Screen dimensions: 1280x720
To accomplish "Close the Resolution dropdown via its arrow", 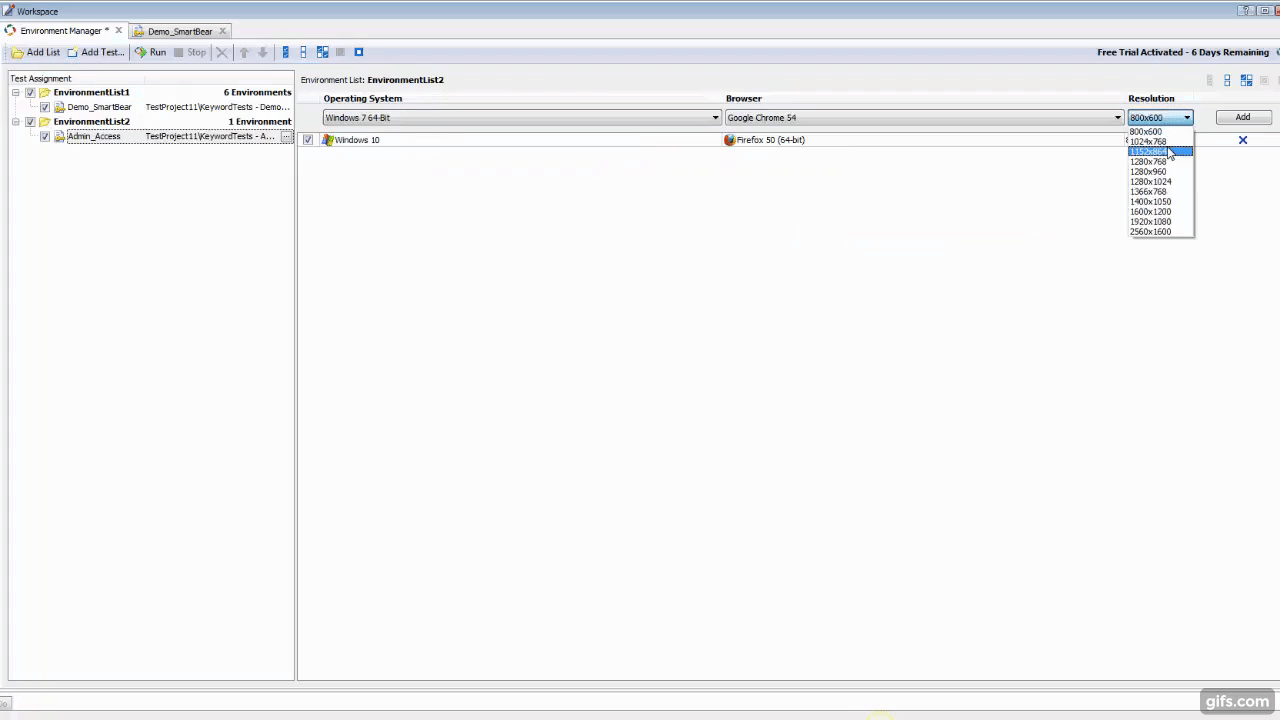I will point(1187,118).
